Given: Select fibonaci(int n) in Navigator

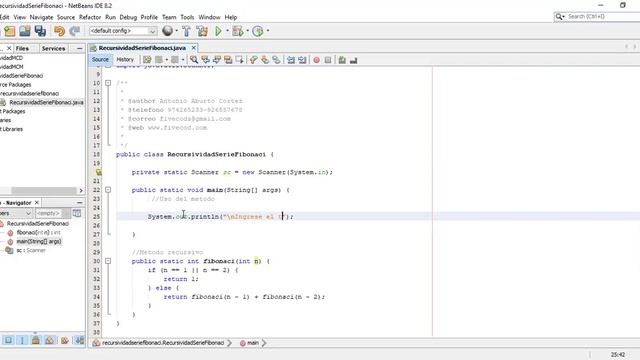Looking at the screenshot, I should coord(38,232).
